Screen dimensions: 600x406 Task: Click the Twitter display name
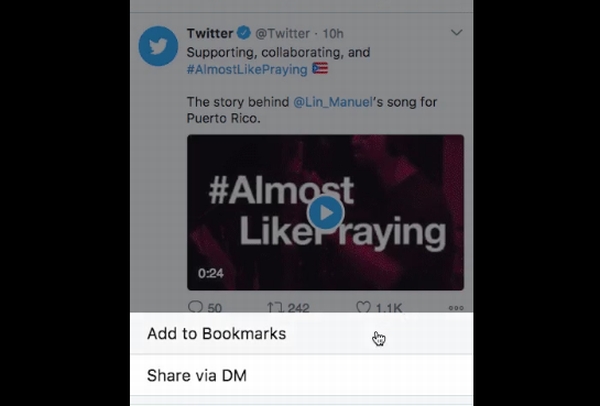tap(210, 33)
